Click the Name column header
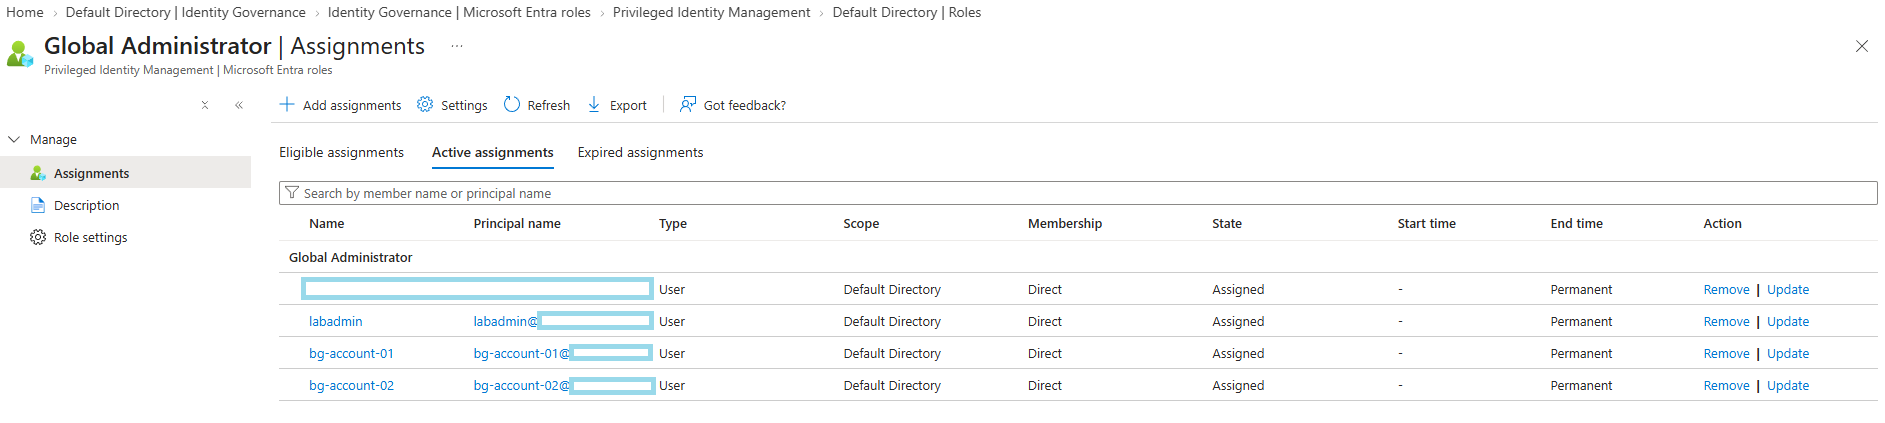 [x=326, y=223]
